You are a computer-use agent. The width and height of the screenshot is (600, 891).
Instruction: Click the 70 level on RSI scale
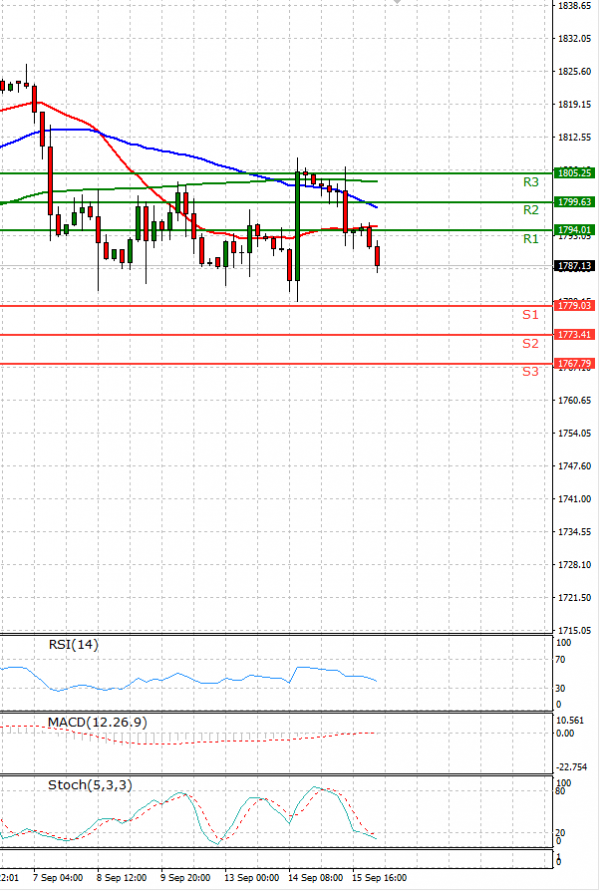560,660
